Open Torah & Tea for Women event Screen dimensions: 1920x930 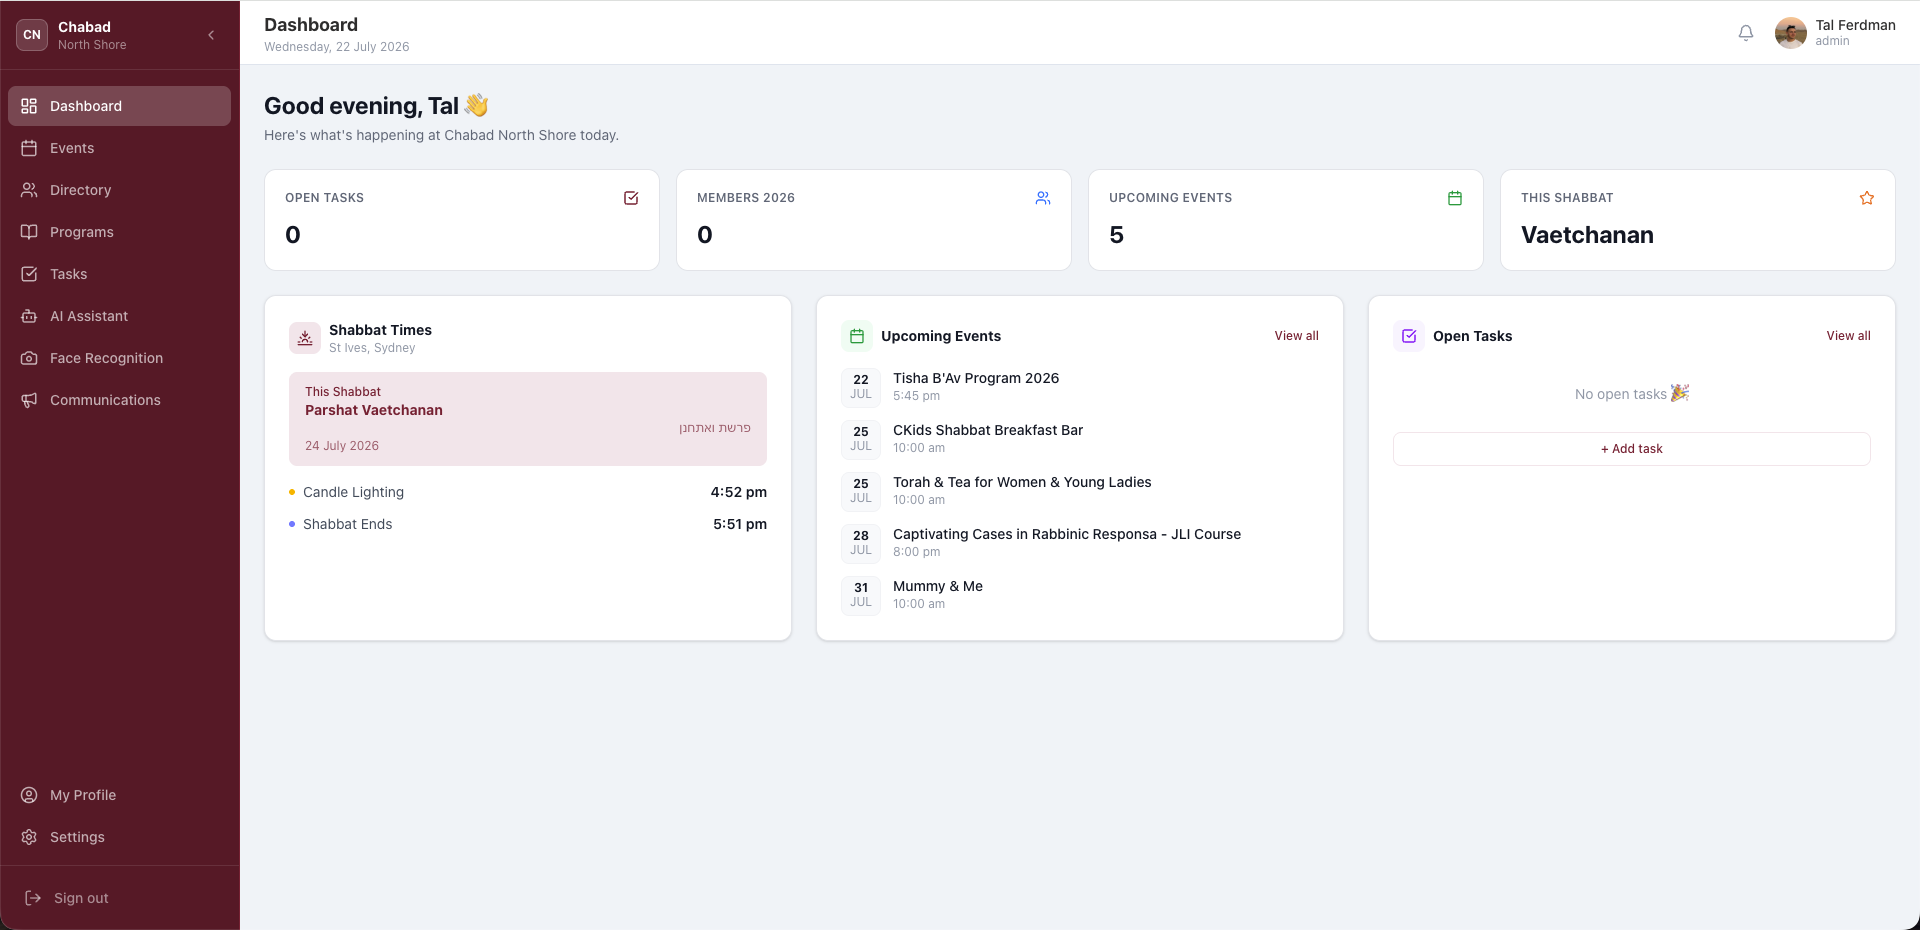[1022, 482]
